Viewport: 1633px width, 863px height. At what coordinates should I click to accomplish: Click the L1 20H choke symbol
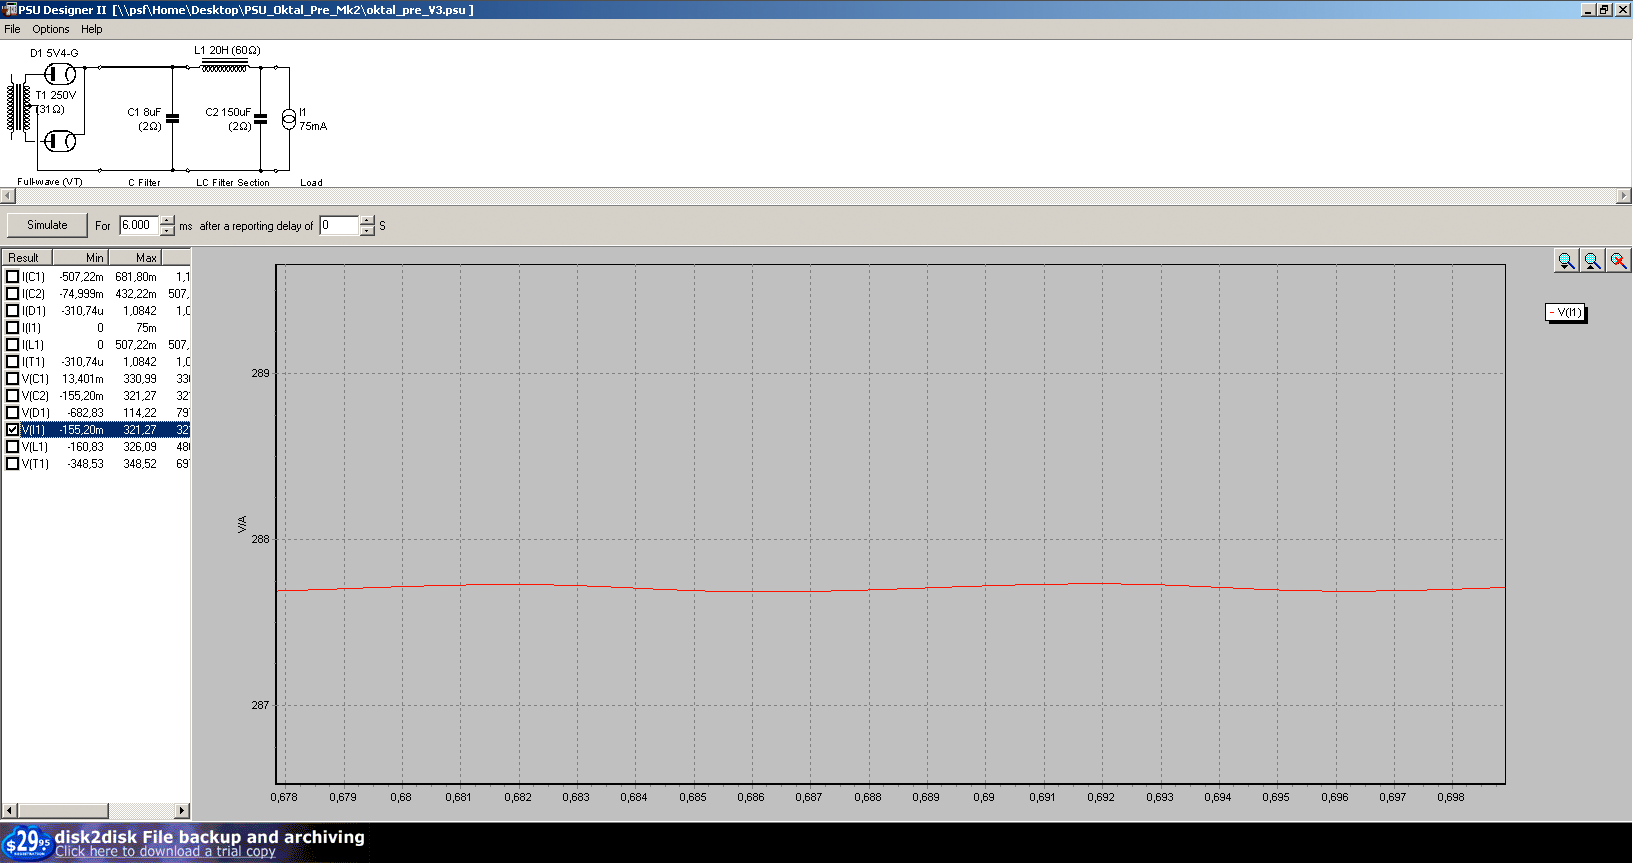pyautogui.click(x=225, y=67)
